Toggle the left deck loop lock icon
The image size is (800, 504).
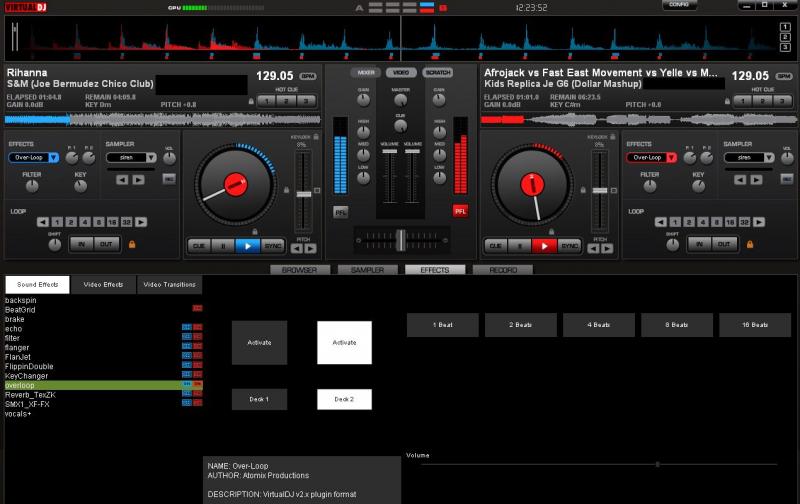click(x=131, y=244)
